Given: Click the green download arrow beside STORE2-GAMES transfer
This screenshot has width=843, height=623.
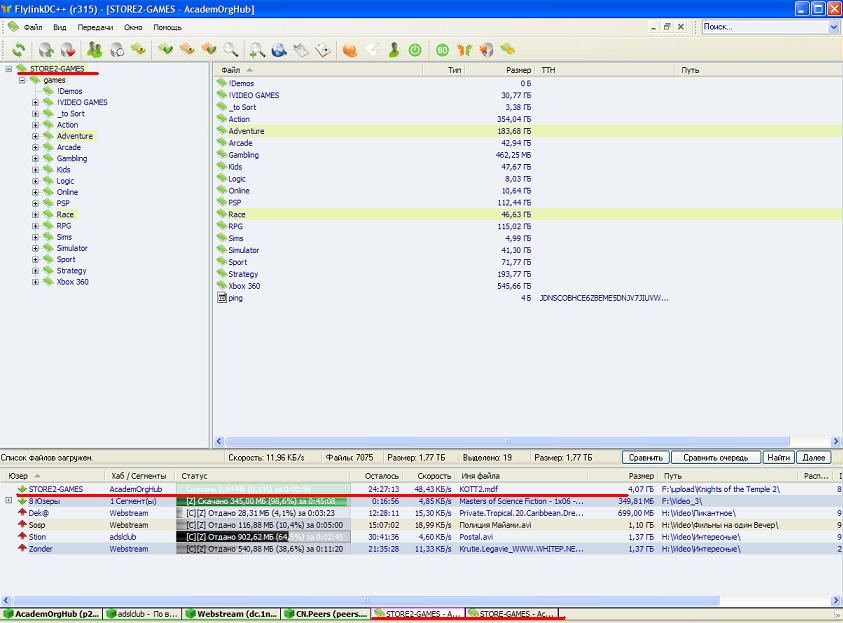Looking at the screenshot, I should point(22,489).
